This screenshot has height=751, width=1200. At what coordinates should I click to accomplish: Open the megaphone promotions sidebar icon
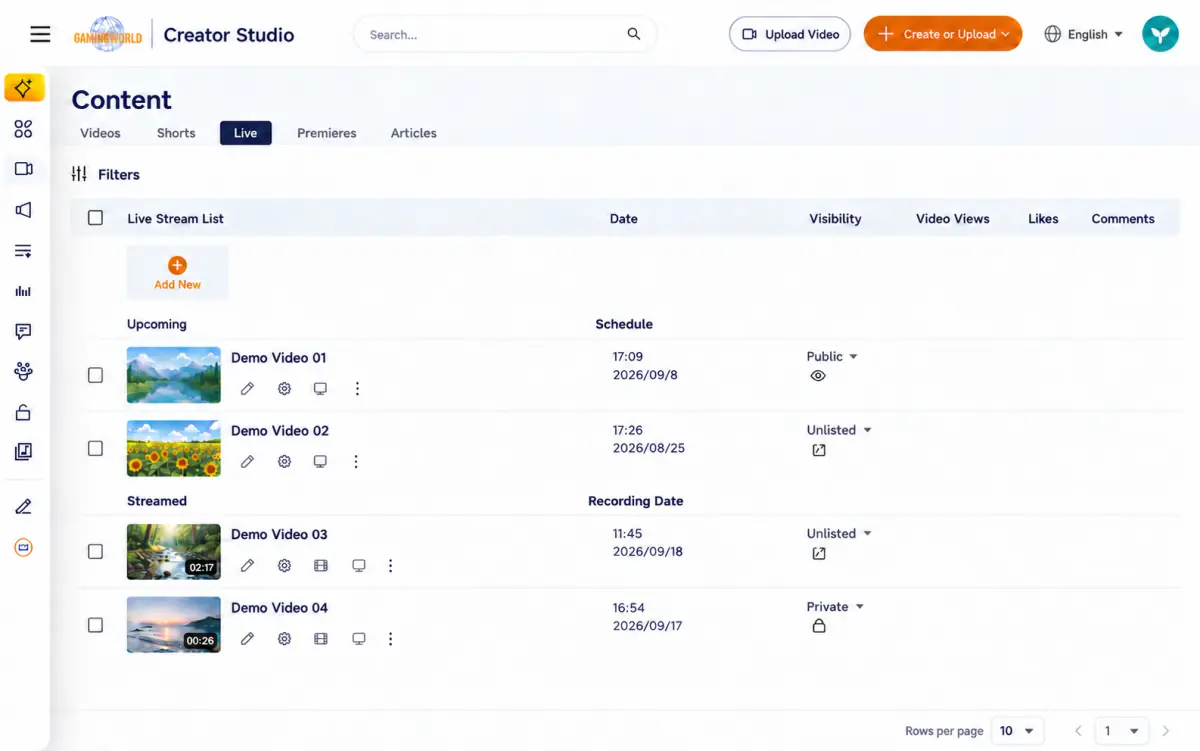[24, 210]
